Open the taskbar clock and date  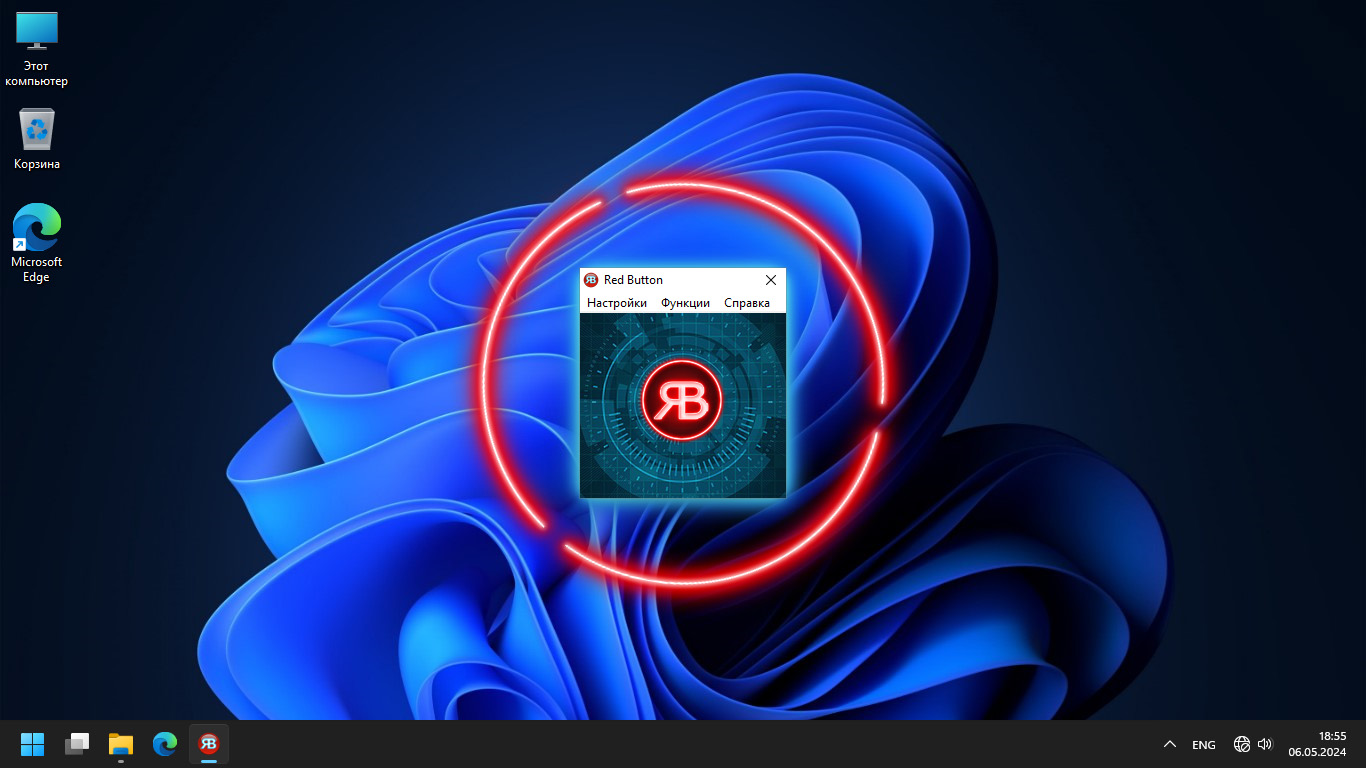pos(1317,744)
